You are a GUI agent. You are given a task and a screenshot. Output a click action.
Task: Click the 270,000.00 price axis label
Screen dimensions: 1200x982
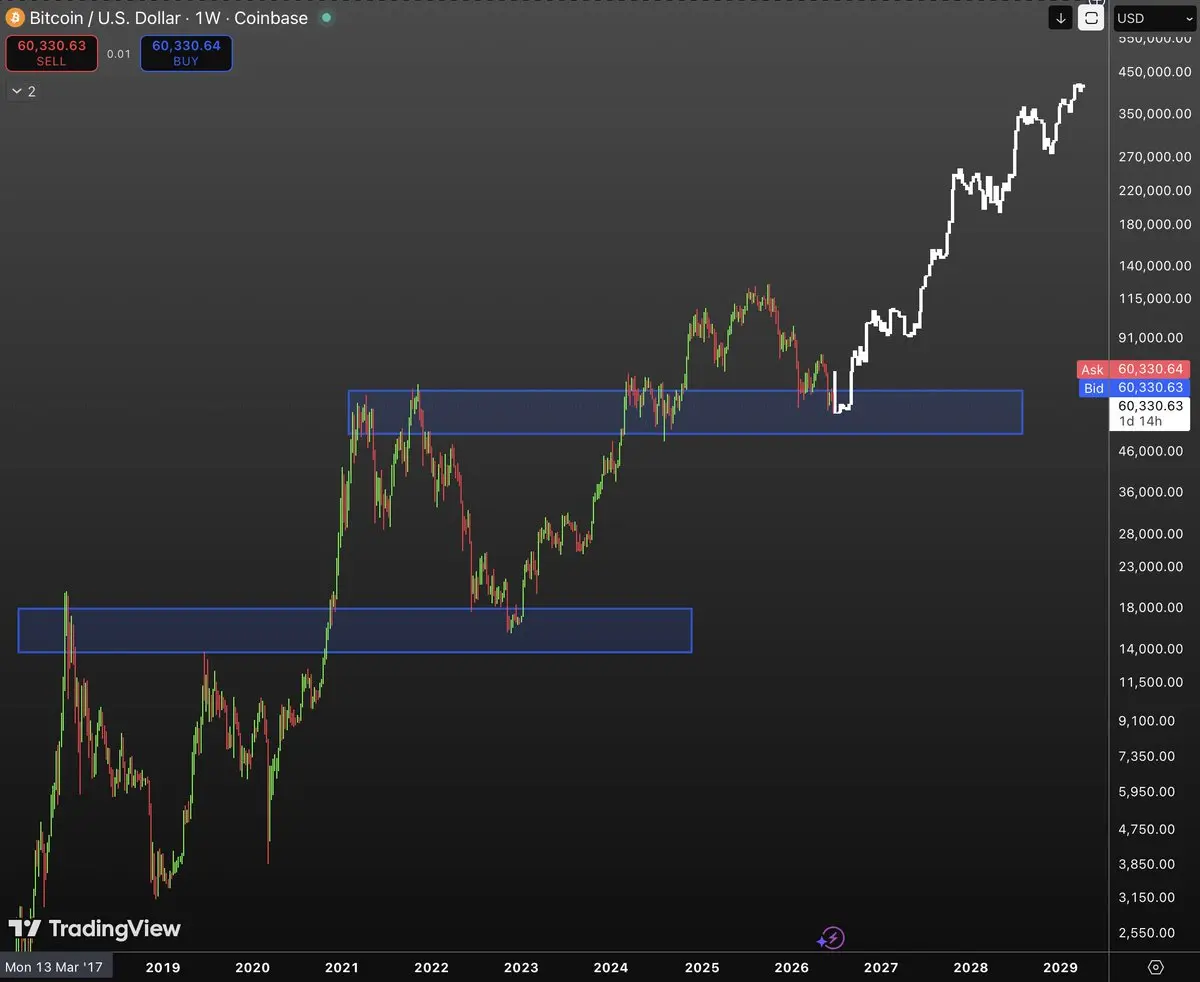click(x=1154, y=157)
